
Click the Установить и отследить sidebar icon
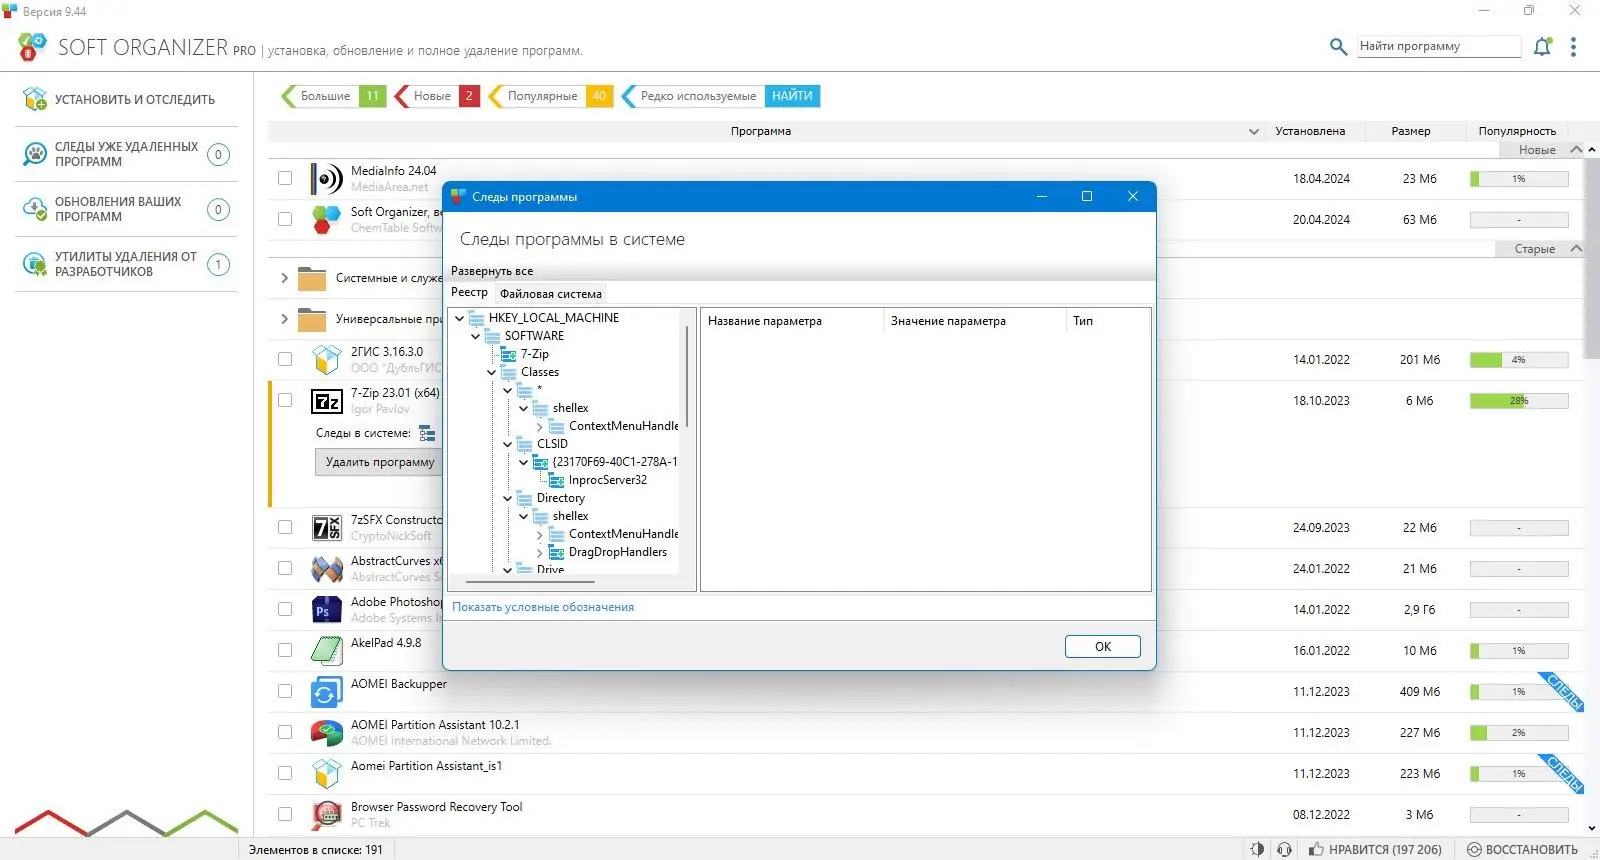[x=35, y=99]
